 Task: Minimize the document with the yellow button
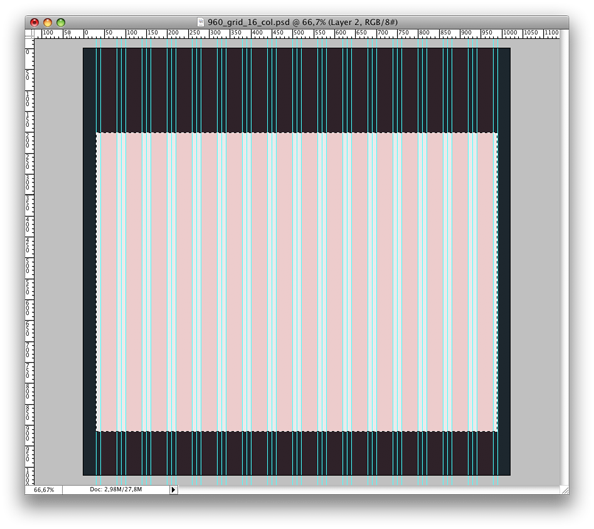[48, 22]
